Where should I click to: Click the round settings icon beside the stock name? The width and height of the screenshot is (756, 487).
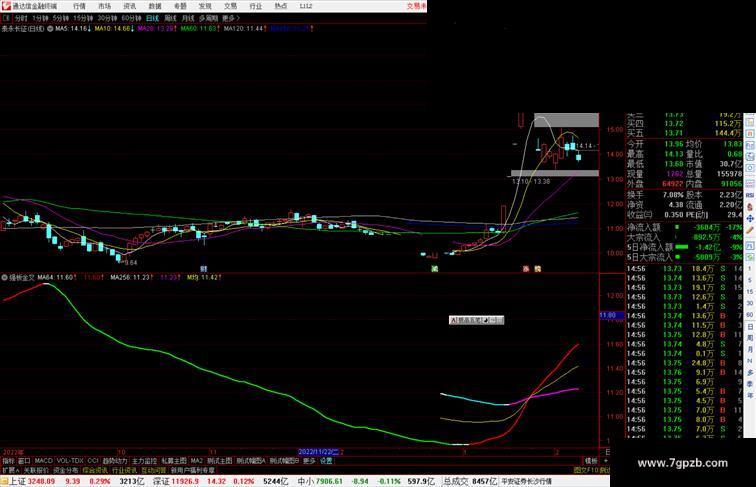(50, 29)
